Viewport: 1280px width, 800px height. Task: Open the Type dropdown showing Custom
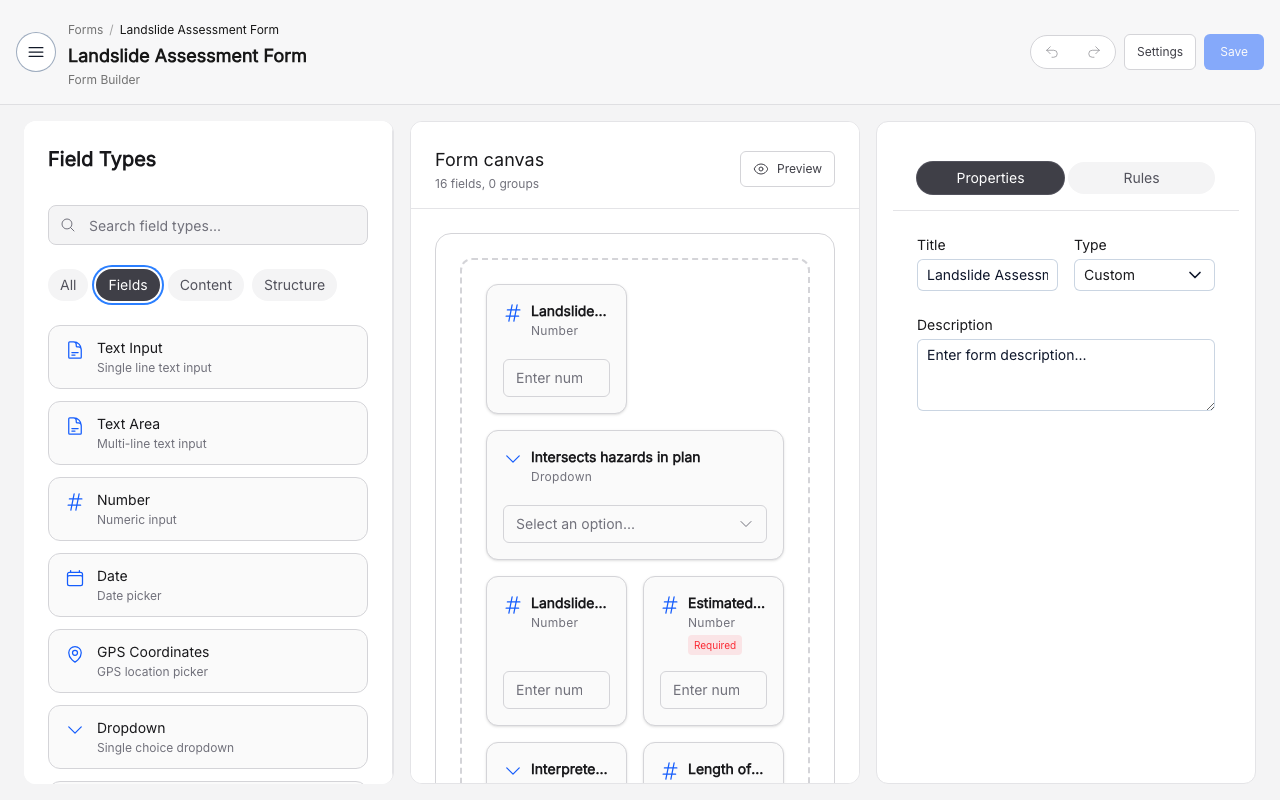pyautogui.click(x=1144, y=275)
